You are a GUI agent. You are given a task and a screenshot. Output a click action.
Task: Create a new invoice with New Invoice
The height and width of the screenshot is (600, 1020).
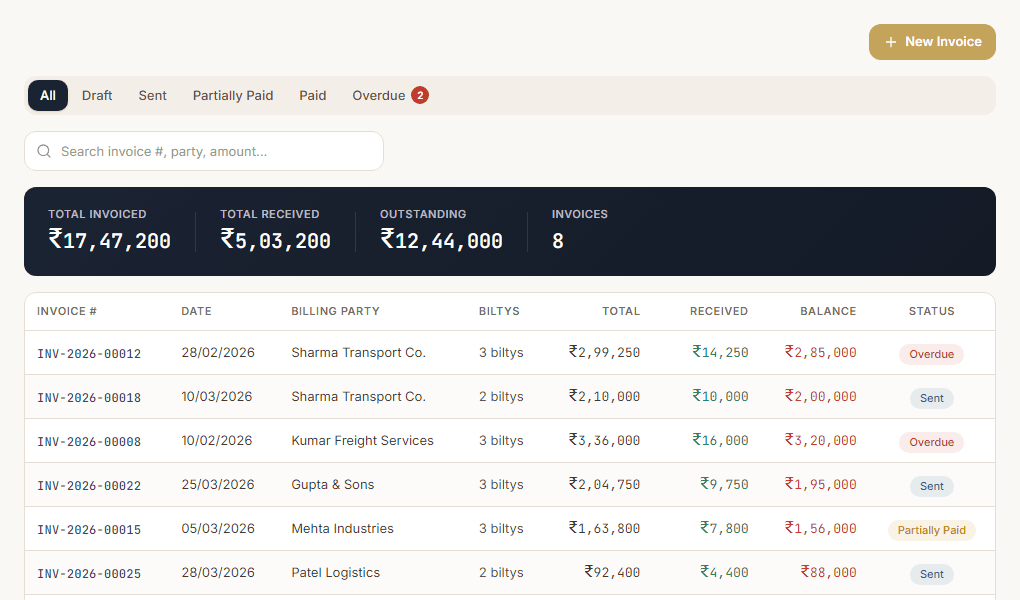coord(932,42)
